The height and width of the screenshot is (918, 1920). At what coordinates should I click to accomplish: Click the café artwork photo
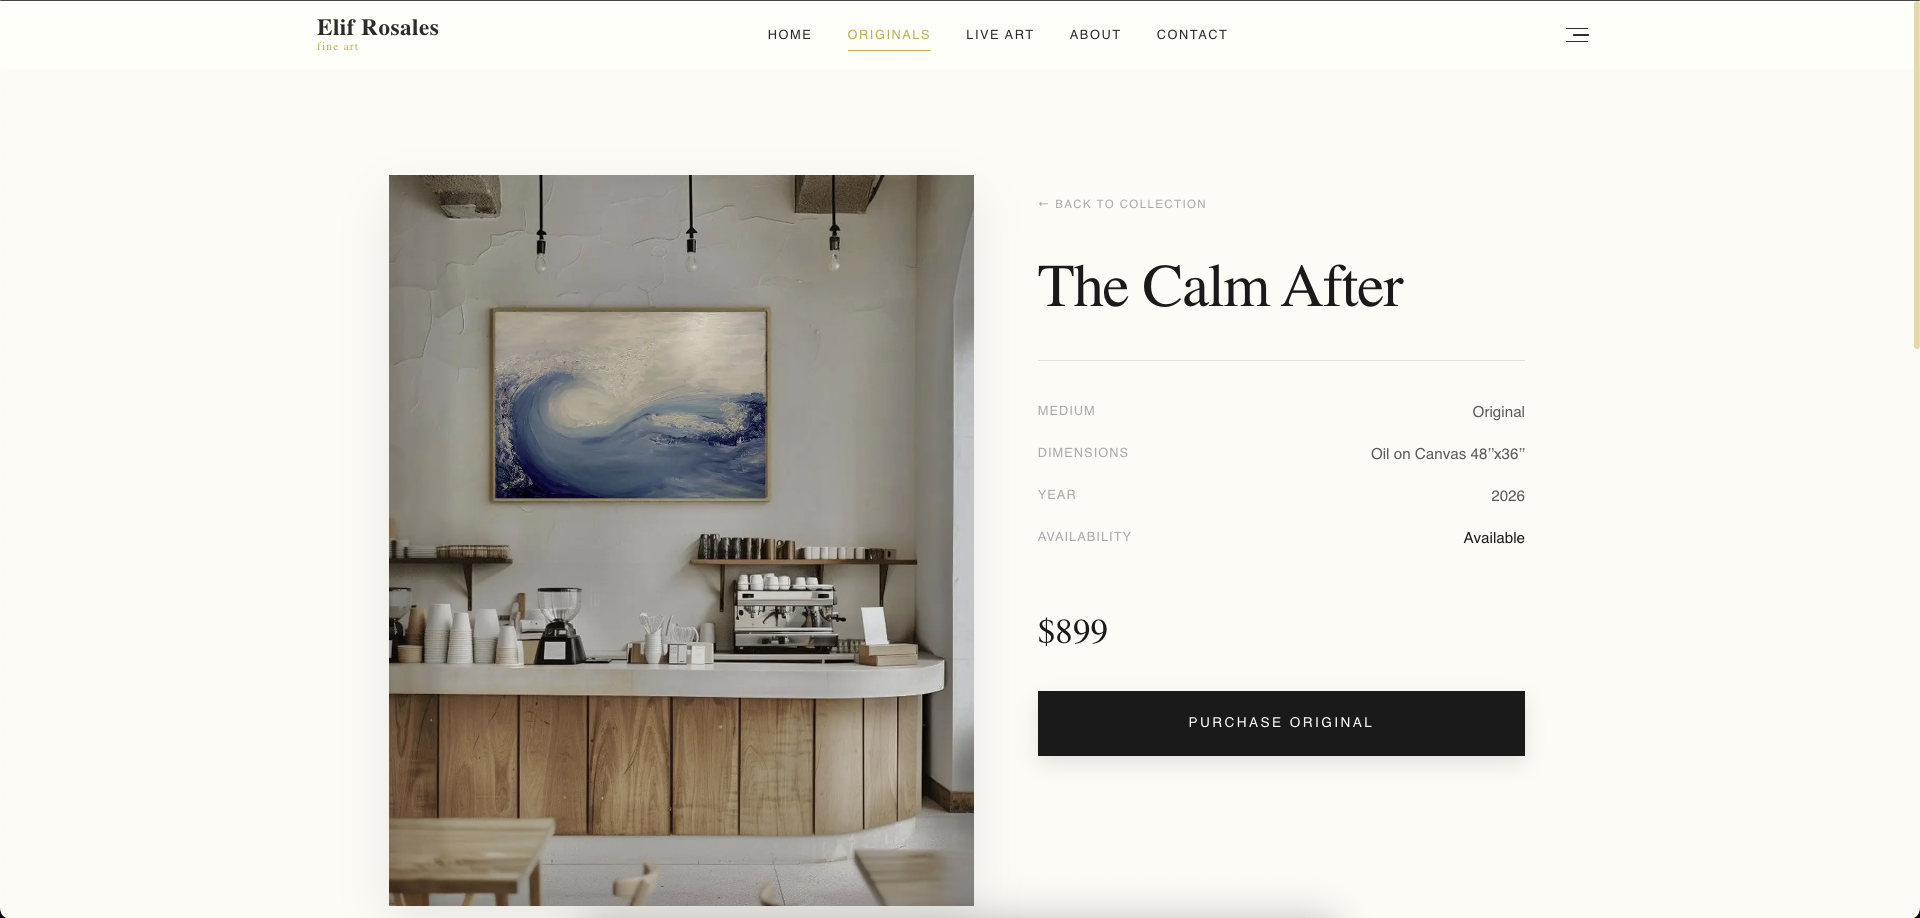pyautogui.click(x=681, y=540)
